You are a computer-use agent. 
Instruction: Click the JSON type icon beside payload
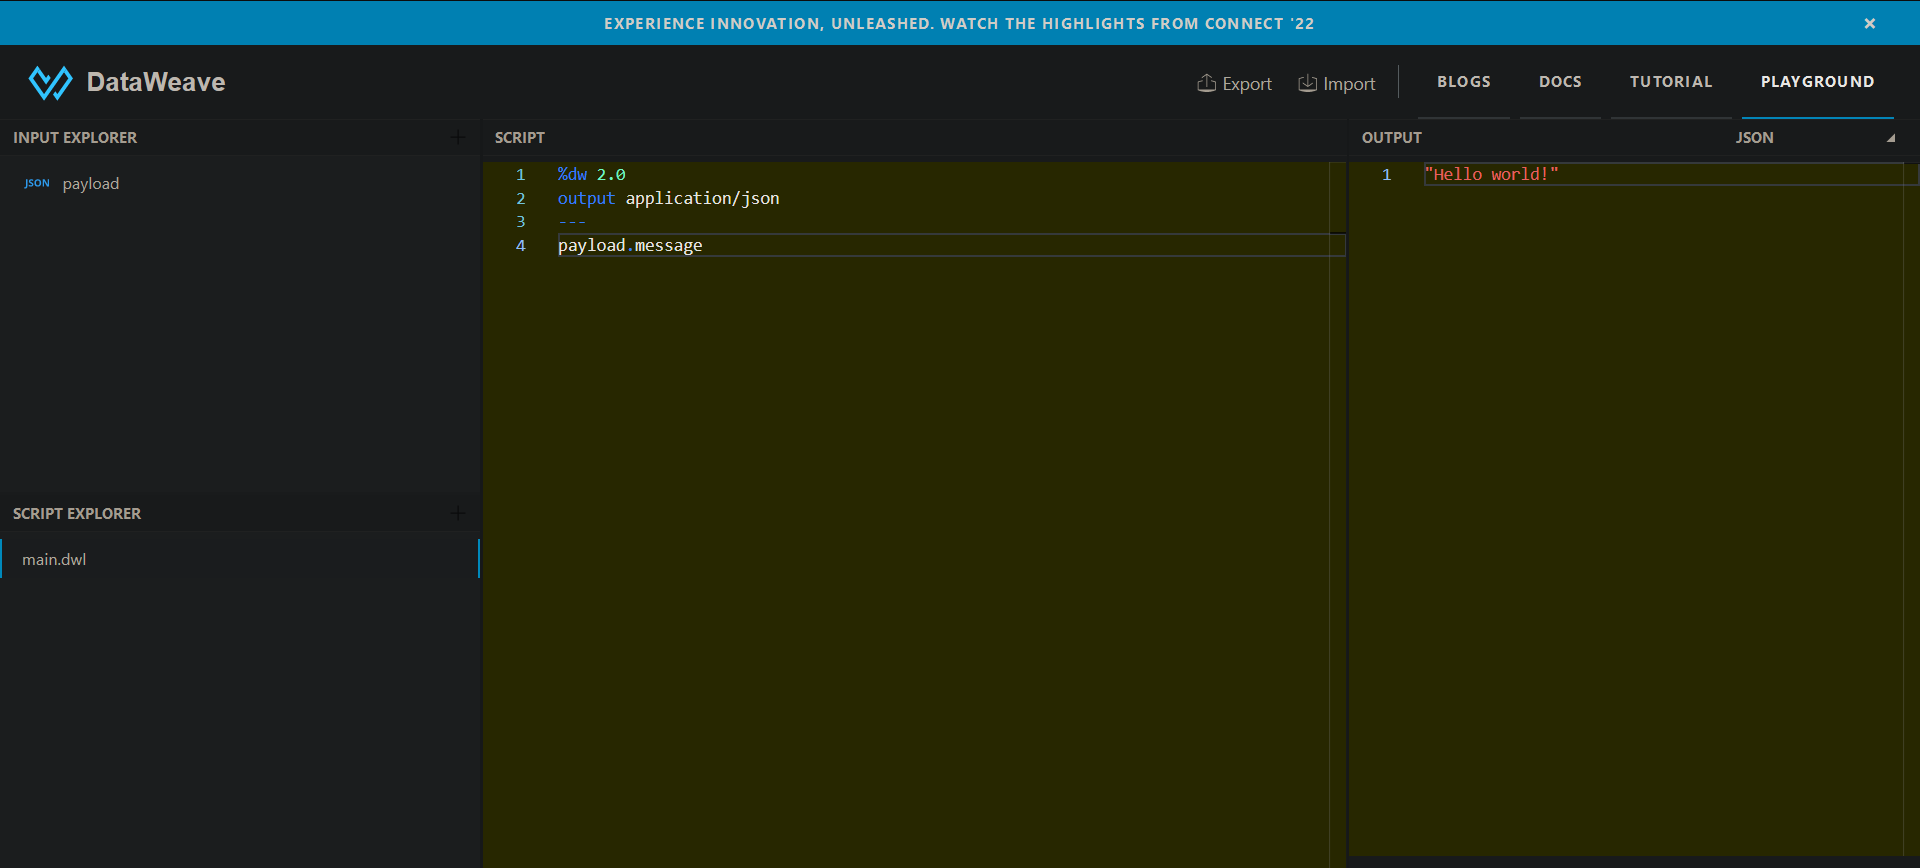coord(37,183)
